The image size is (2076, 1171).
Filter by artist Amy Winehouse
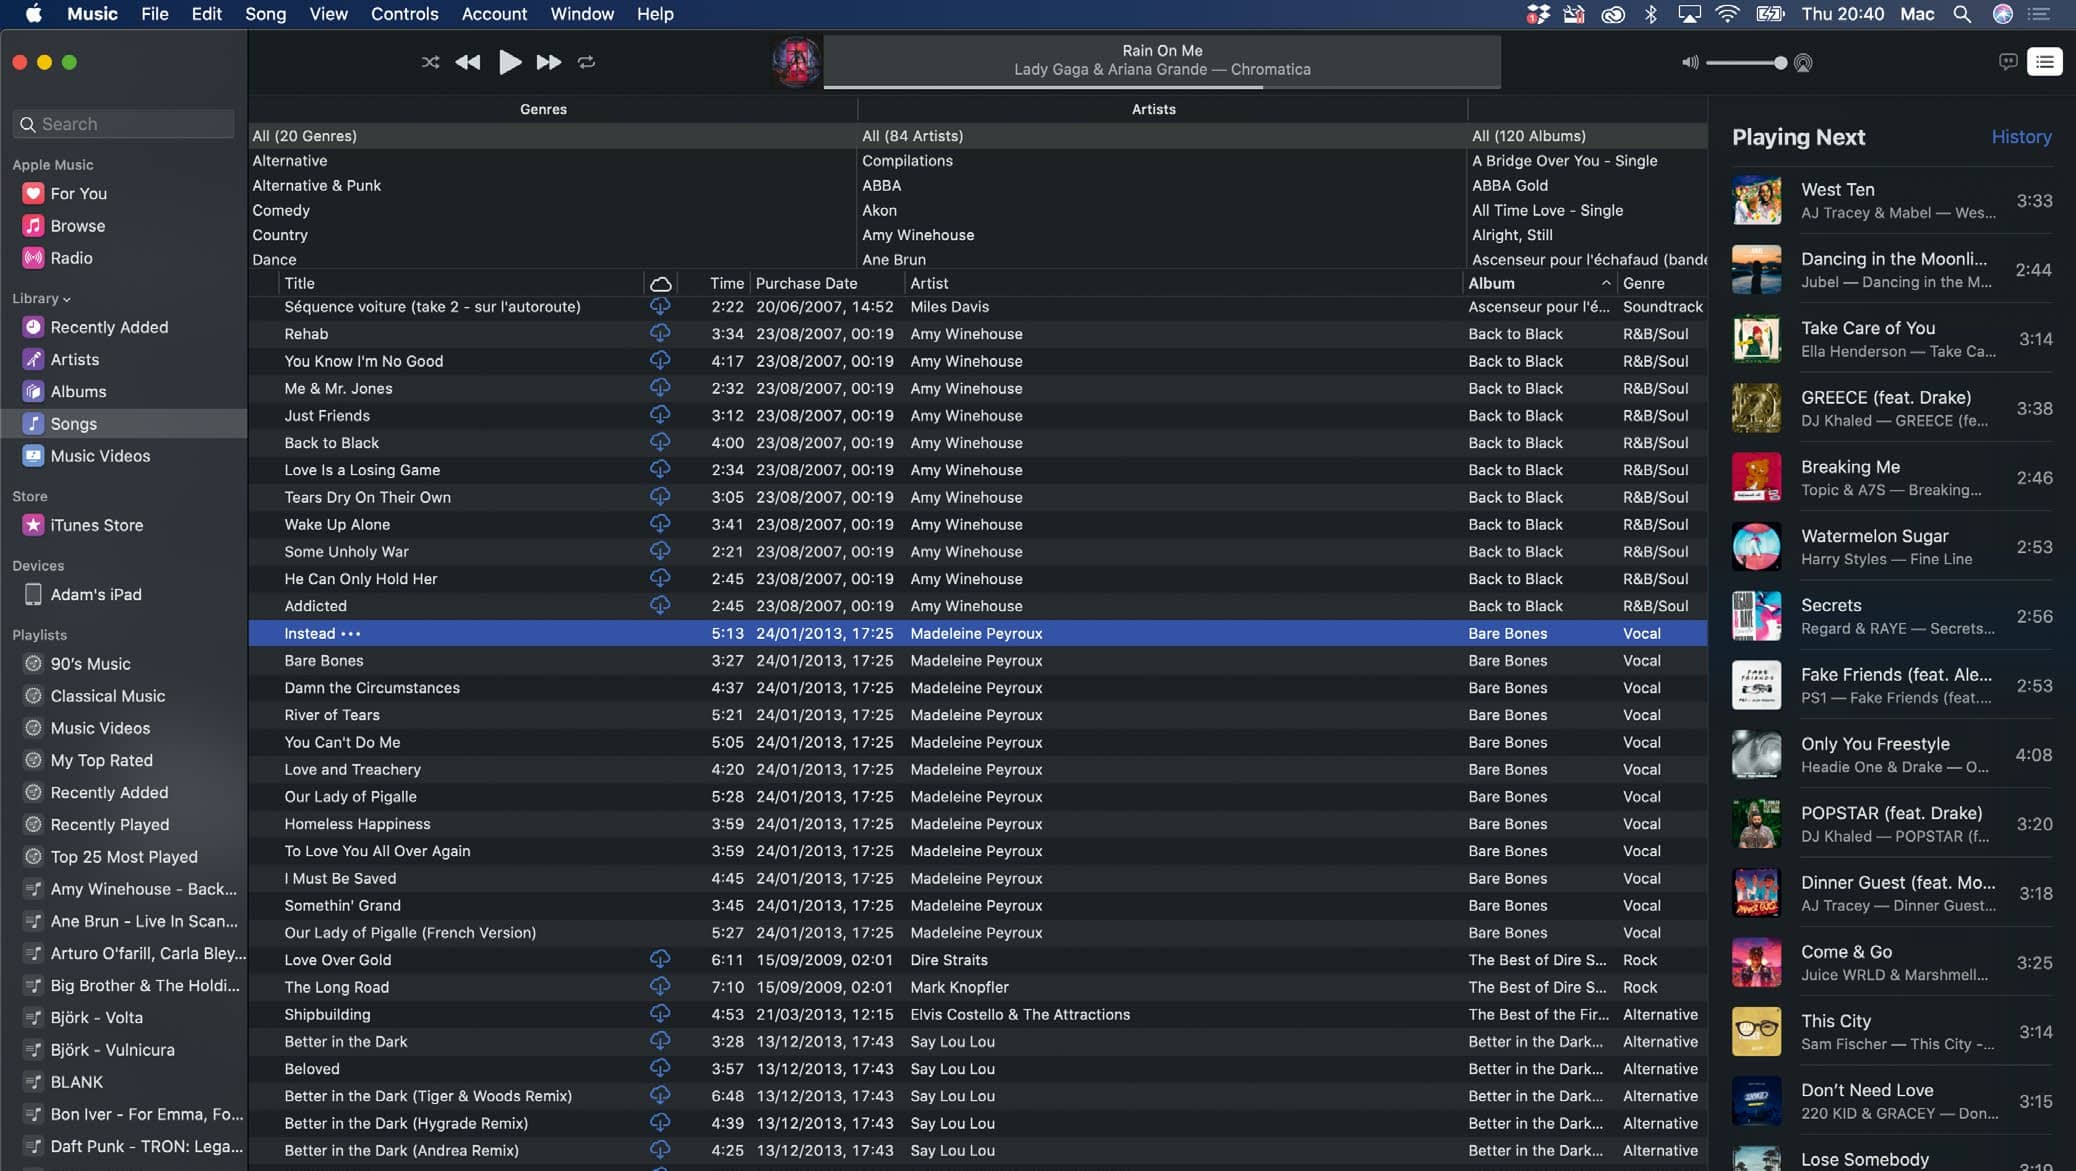[x=918, y=235]
